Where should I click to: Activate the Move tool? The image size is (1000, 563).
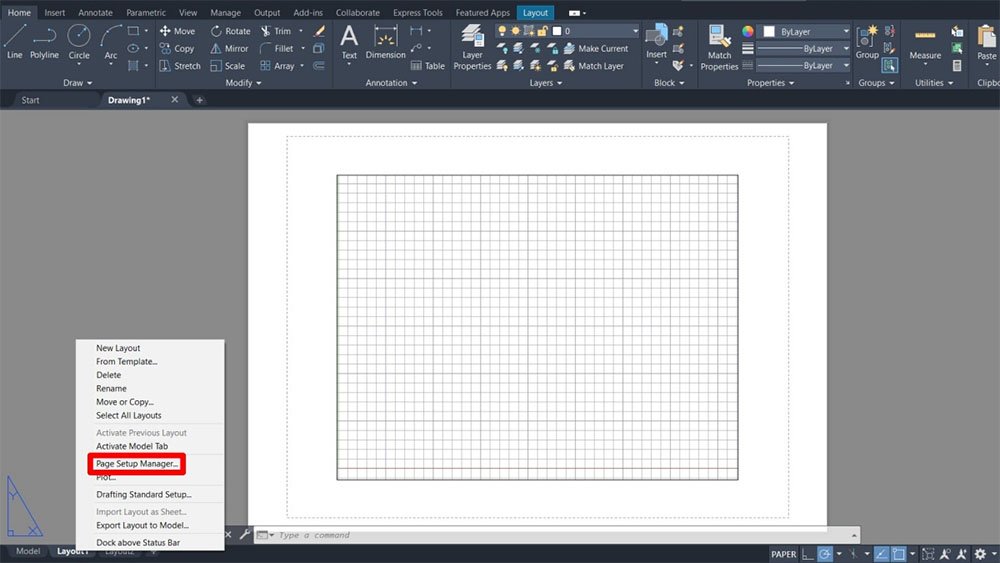[x=177, y=31]
